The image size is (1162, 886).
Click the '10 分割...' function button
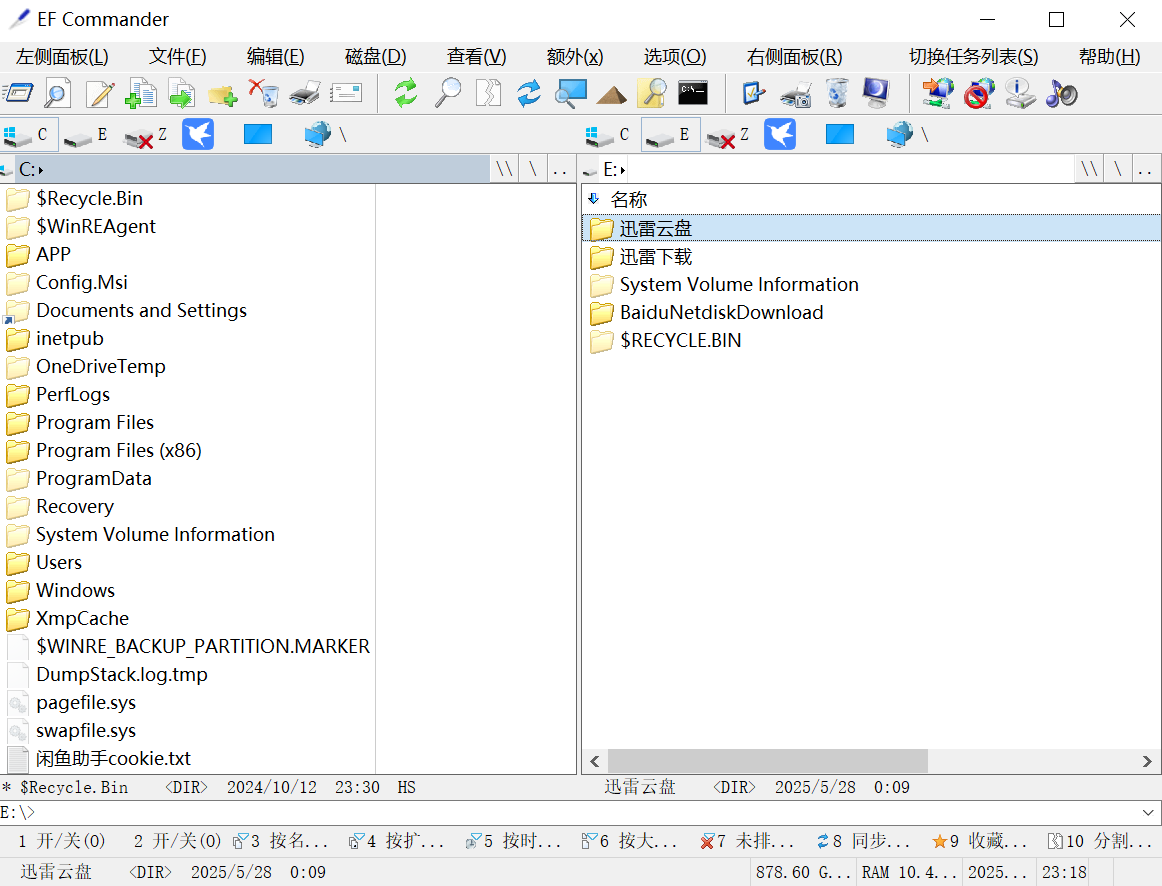click(1100, 841)
